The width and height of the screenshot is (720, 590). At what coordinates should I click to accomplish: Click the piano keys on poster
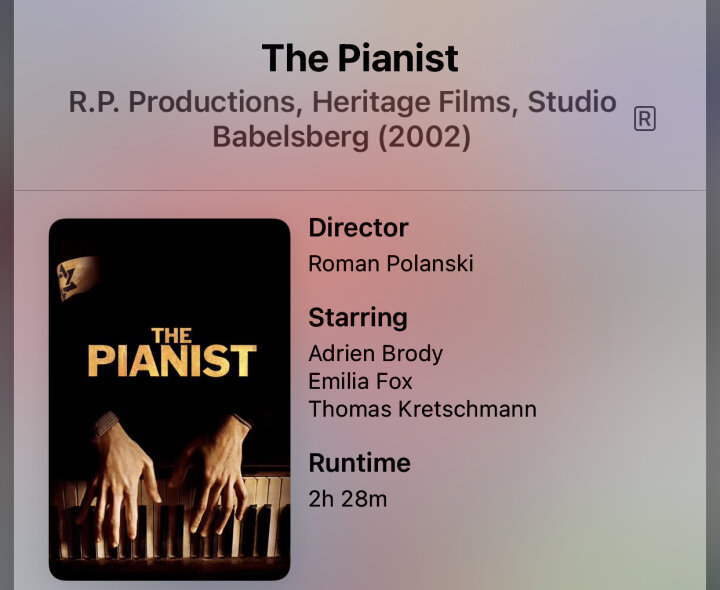point(170,519)
